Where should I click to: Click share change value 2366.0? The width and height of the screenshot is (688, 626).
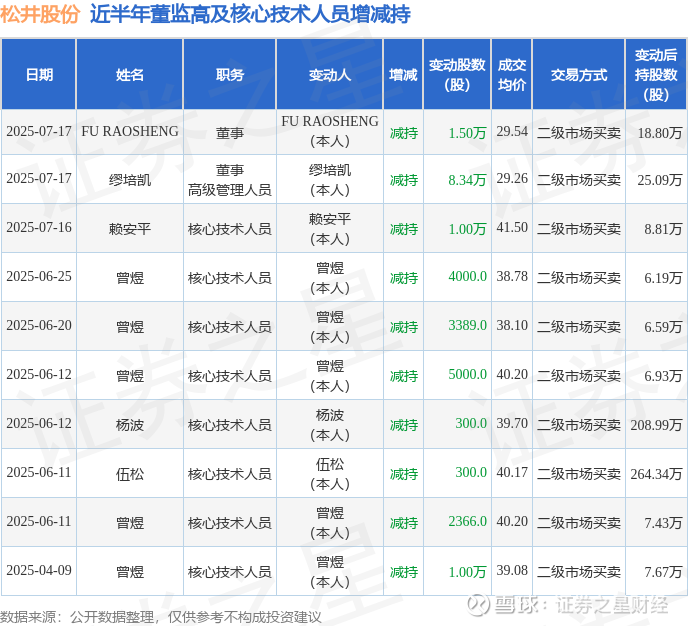[467, 521]
